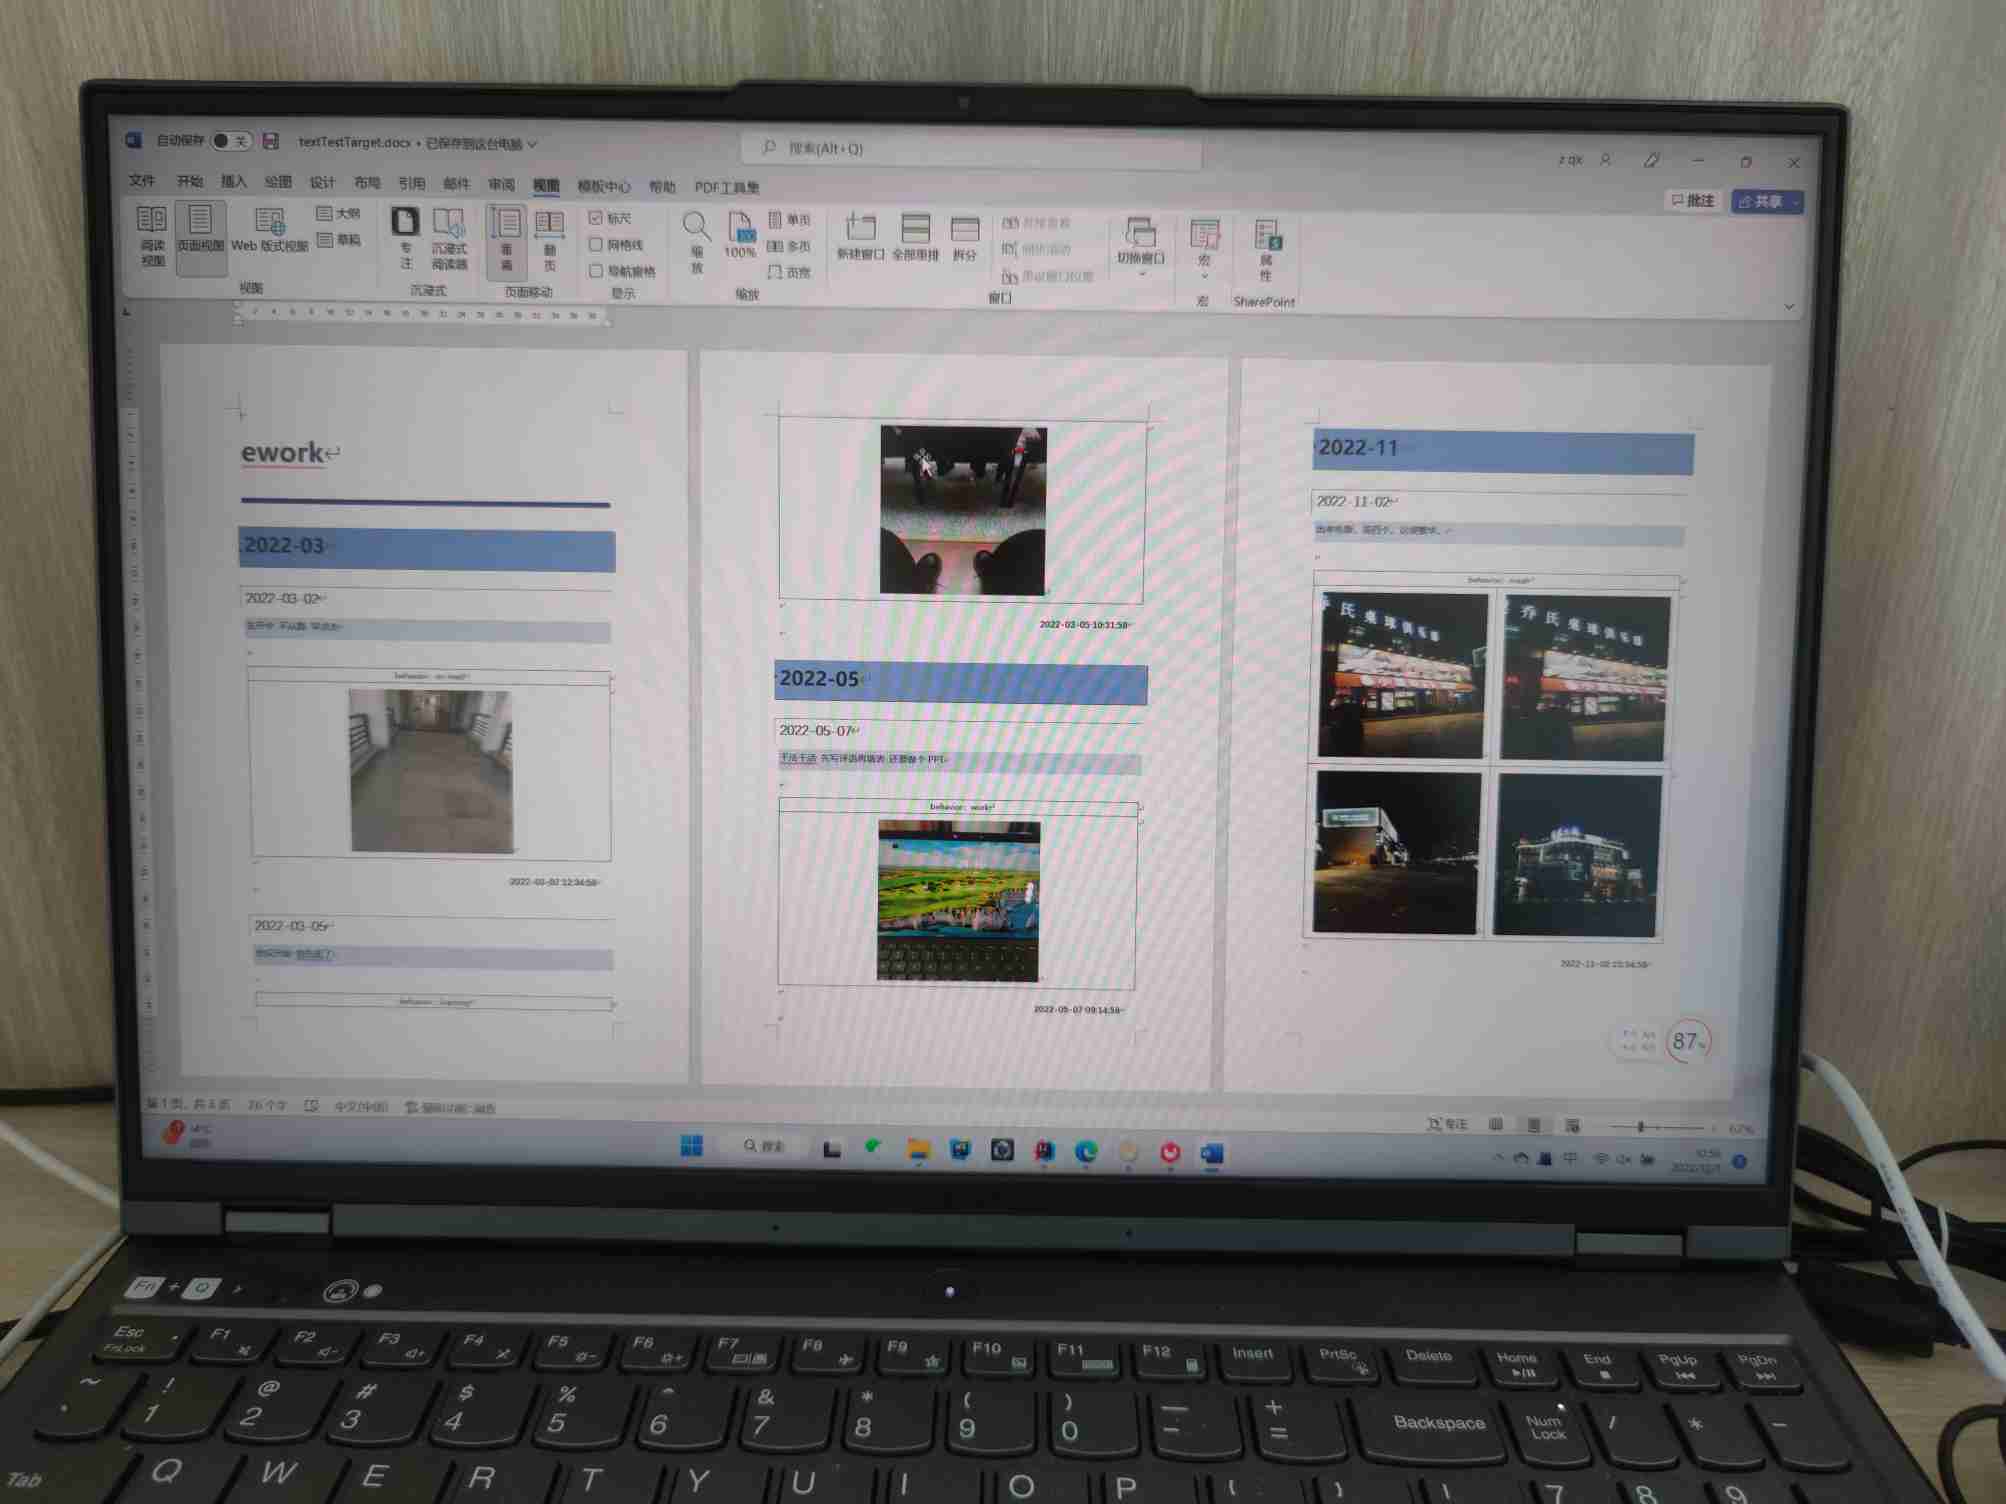The image size is (2006, 1504).
Task: Toggle the 自动保存 autosave switch
Action: [231, 141]
